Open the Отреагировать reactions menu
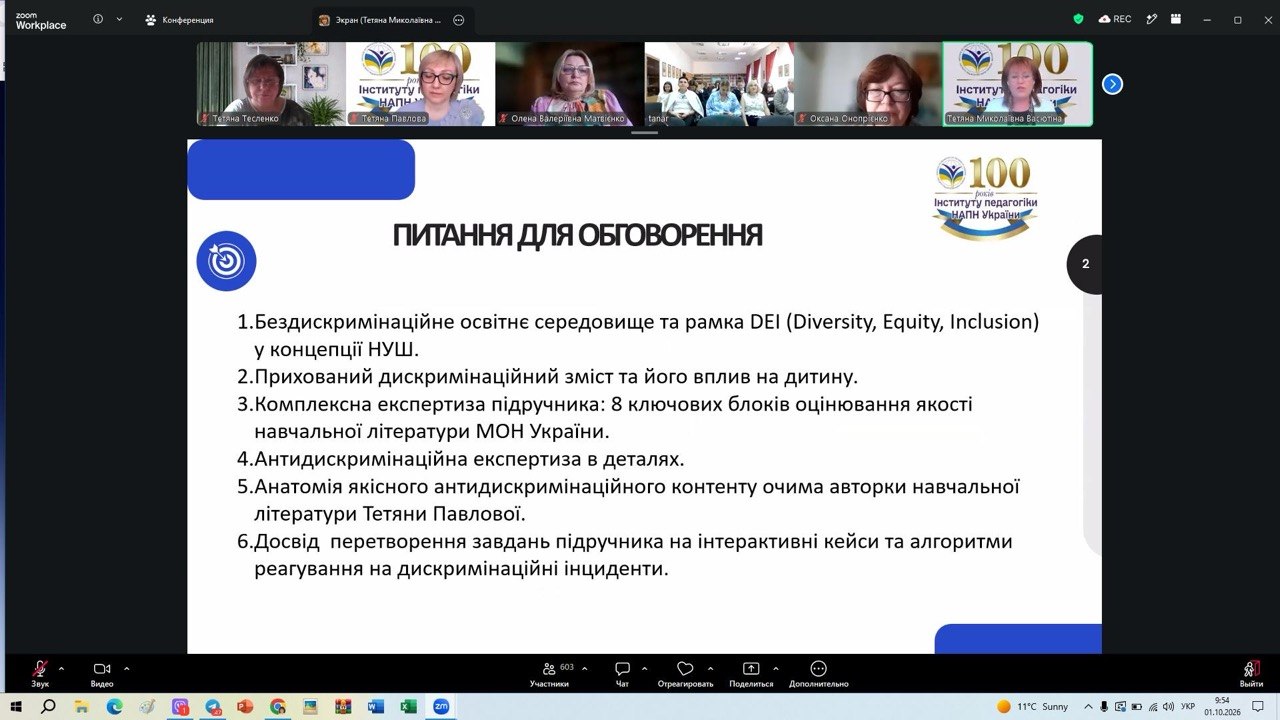Viewport: 1280px width, 720px height. (x=685, y=673)
